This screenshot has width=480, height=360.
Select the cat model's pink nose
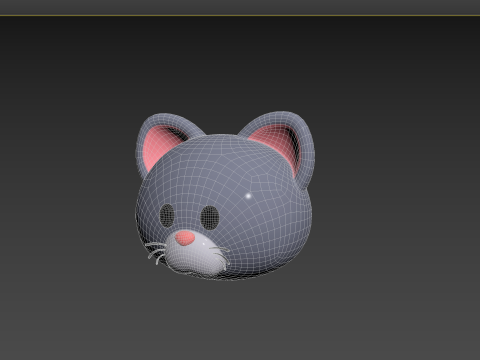point(185,238)
